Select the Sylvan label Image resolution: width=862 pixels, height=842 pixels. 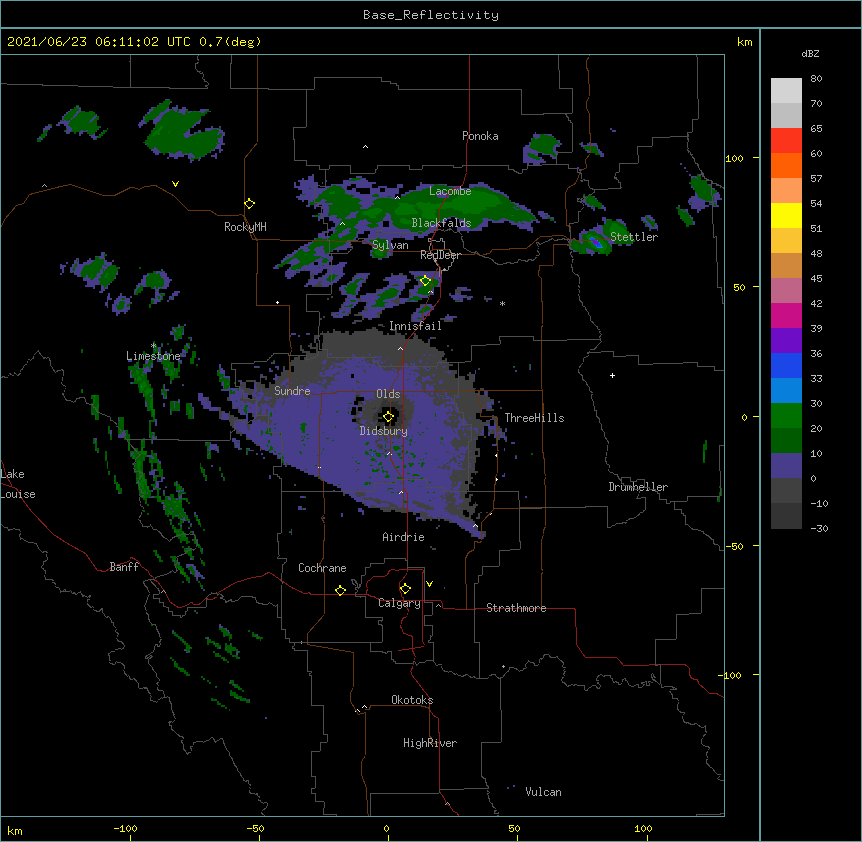tap(390, 245)
